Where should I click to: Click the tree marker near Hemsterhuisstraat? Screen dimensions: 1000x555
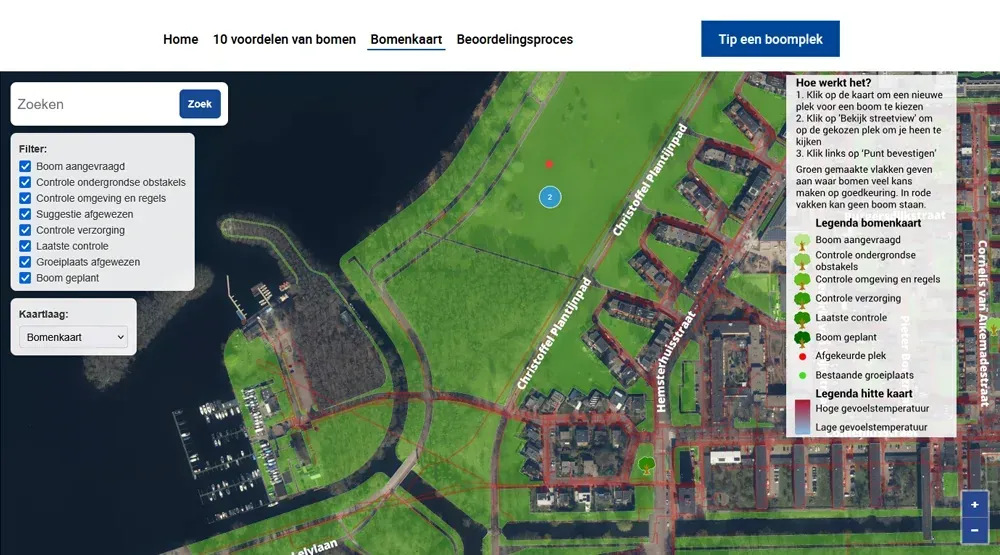[647, 465]
